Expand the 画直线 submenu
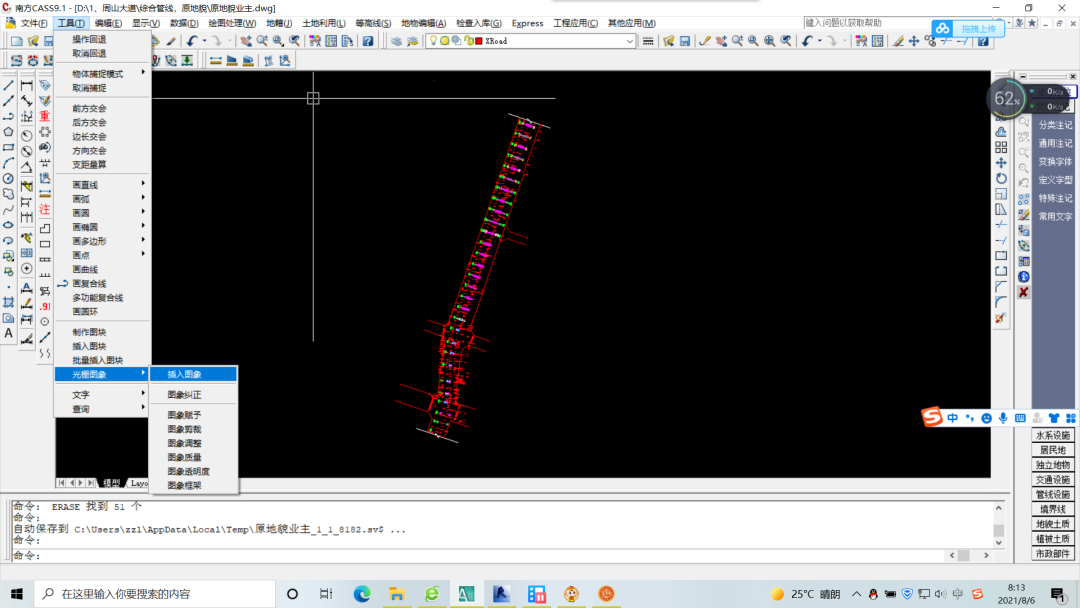 pos(103,185)
